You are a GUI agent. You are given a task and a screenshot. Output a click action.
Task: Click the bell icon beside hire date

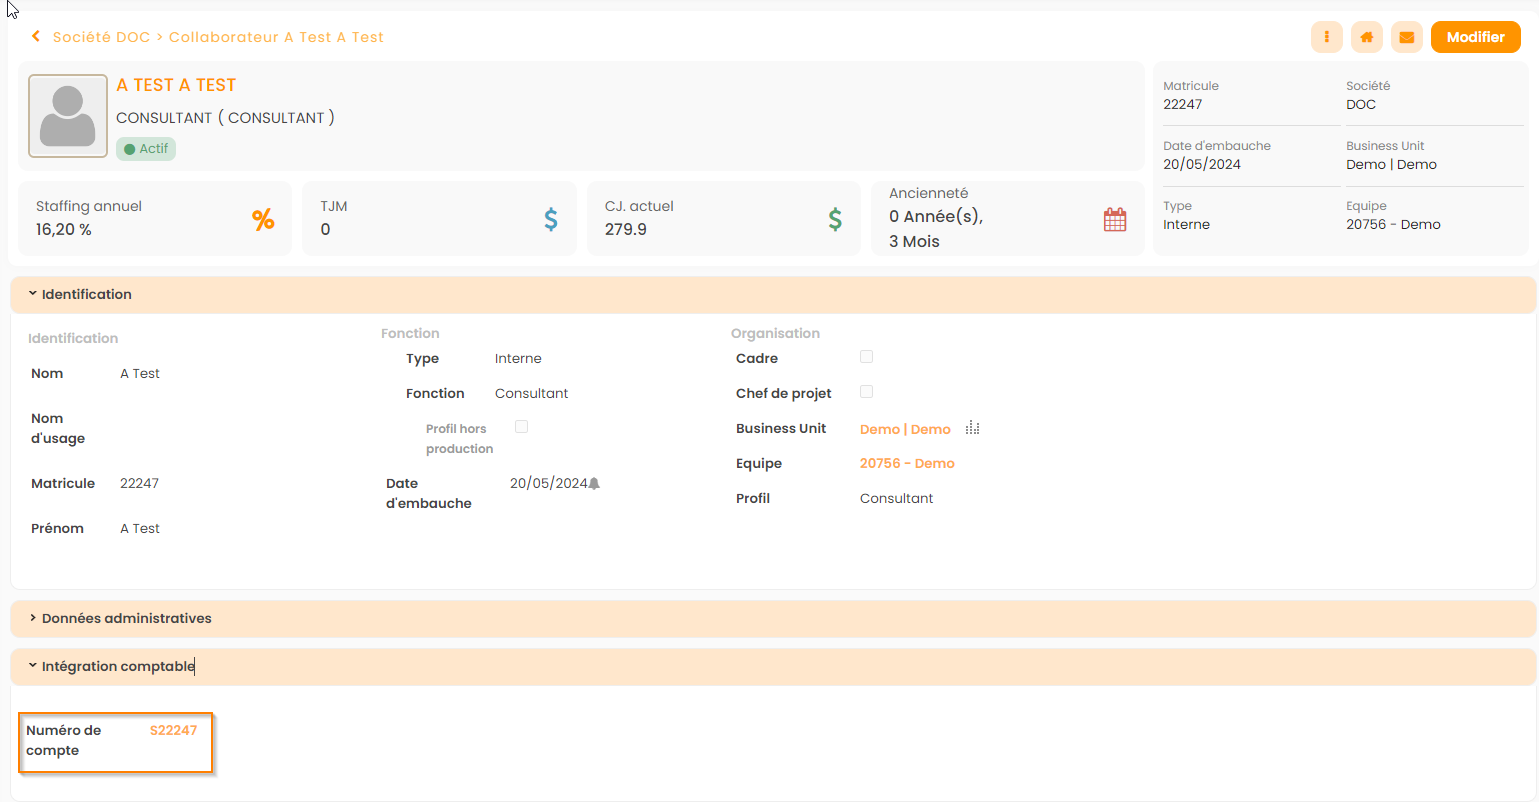[x=594, y=484]
